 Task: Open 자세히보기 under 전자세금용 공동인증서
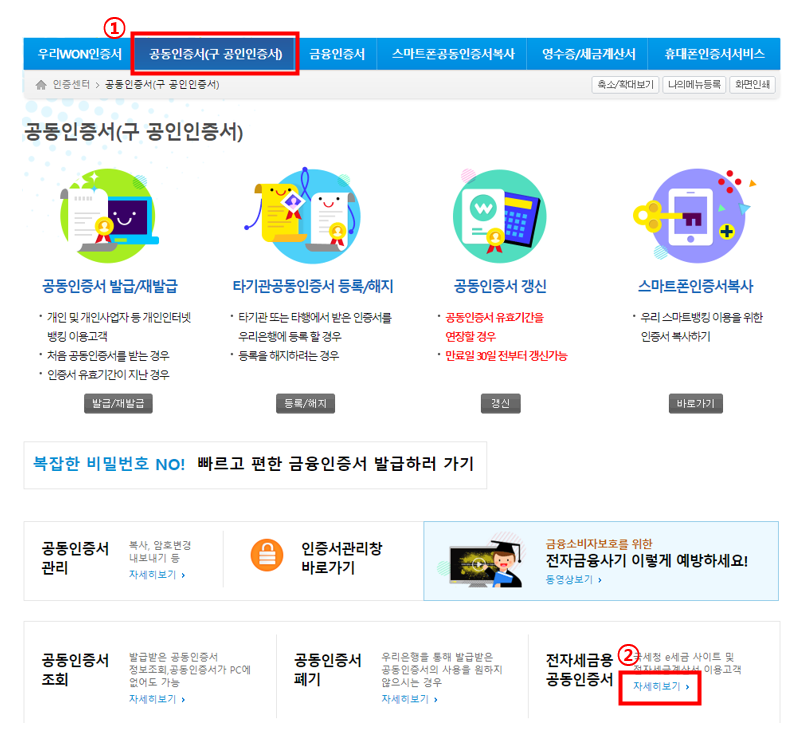pyautogui.click(x=661, y=686)
